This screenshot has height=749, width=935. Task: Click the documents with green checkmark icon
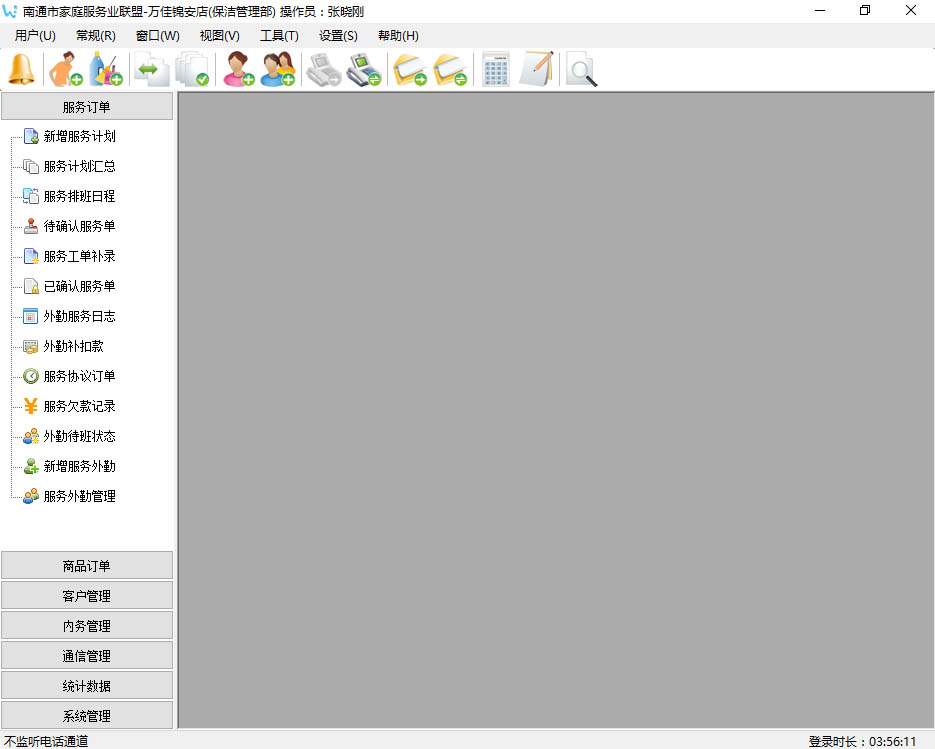pos(192,70)
